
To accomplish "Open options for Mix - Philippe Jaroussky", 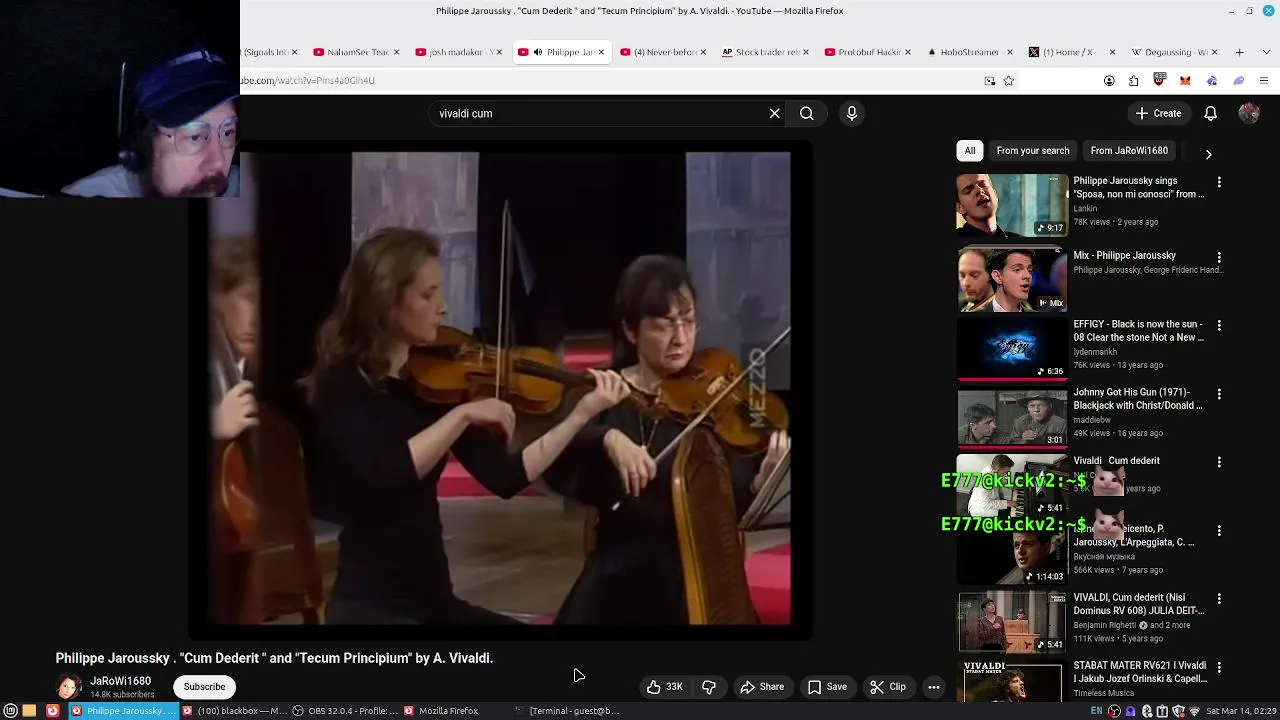I will (1219, 257).
